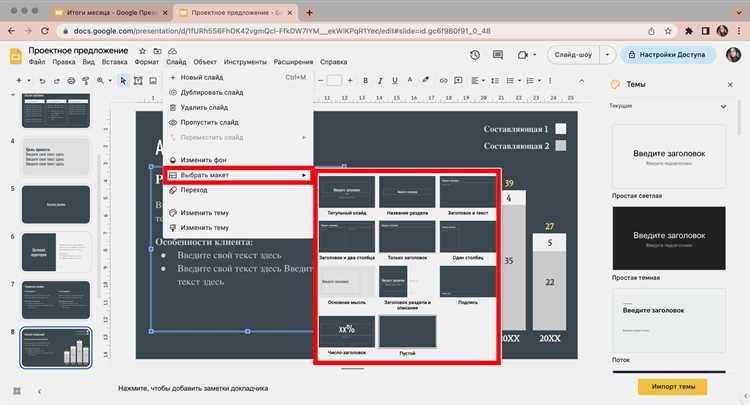The width and height of the screenshot is (750, 405).
Task: Open the Слайд-шоу dropdown arrow
Action: click(x=607, y=55)
